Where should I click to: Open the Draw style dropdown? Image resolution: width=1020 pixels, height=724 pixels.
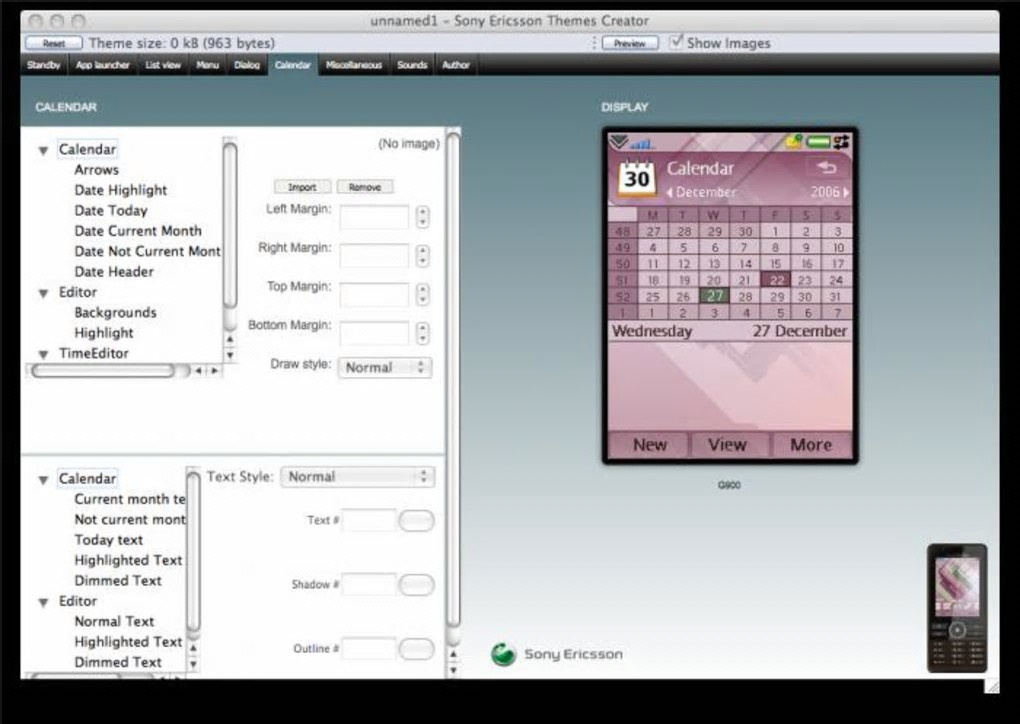tap(384, 368)
